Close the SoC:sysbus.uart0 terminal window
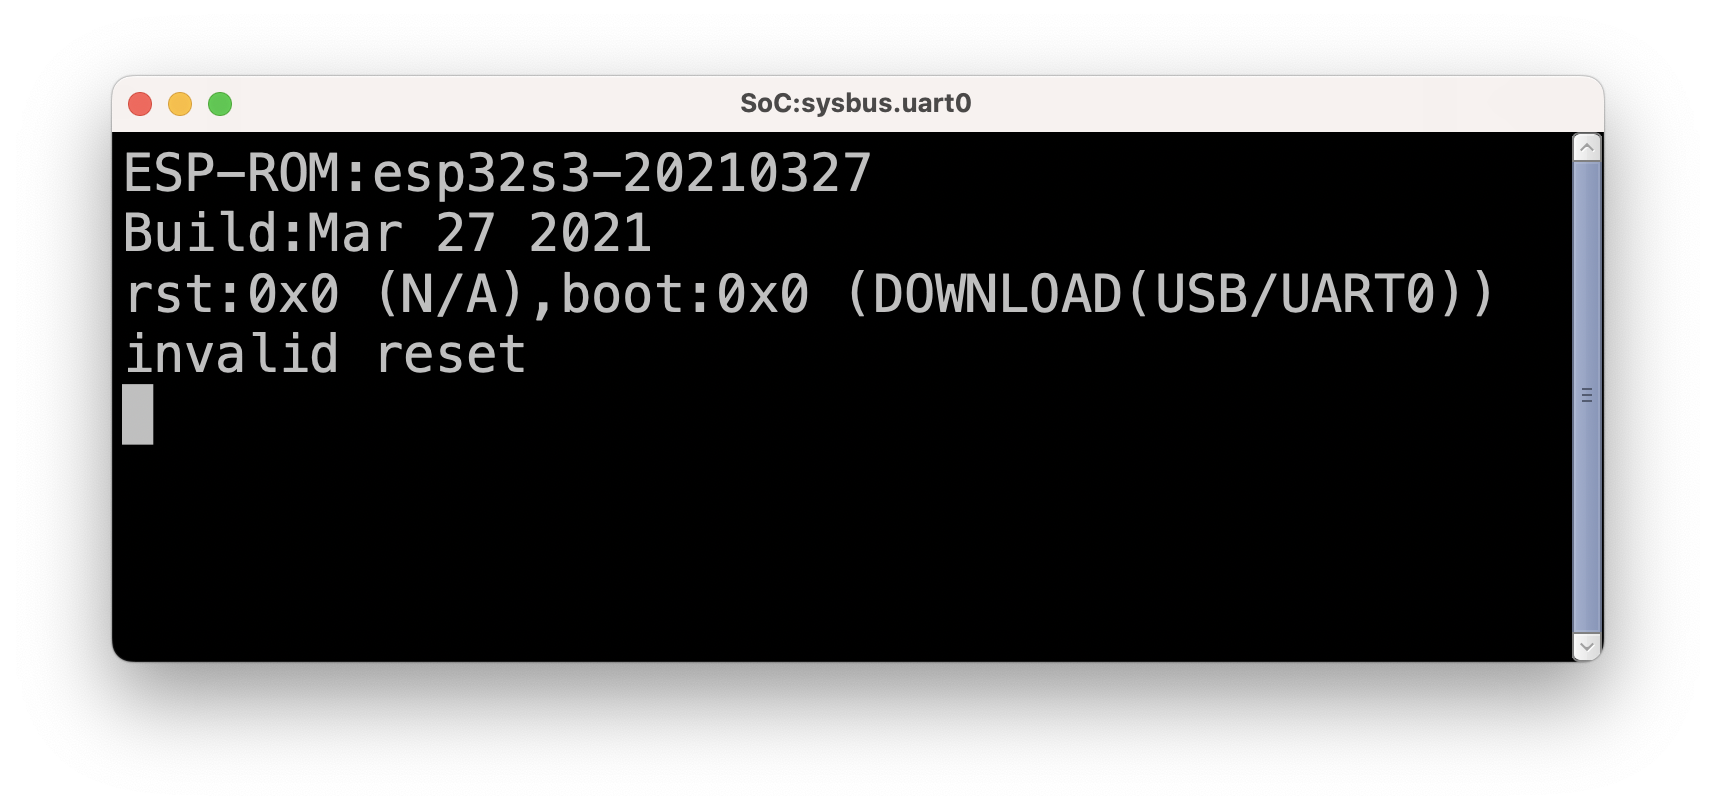 [140, 104]
